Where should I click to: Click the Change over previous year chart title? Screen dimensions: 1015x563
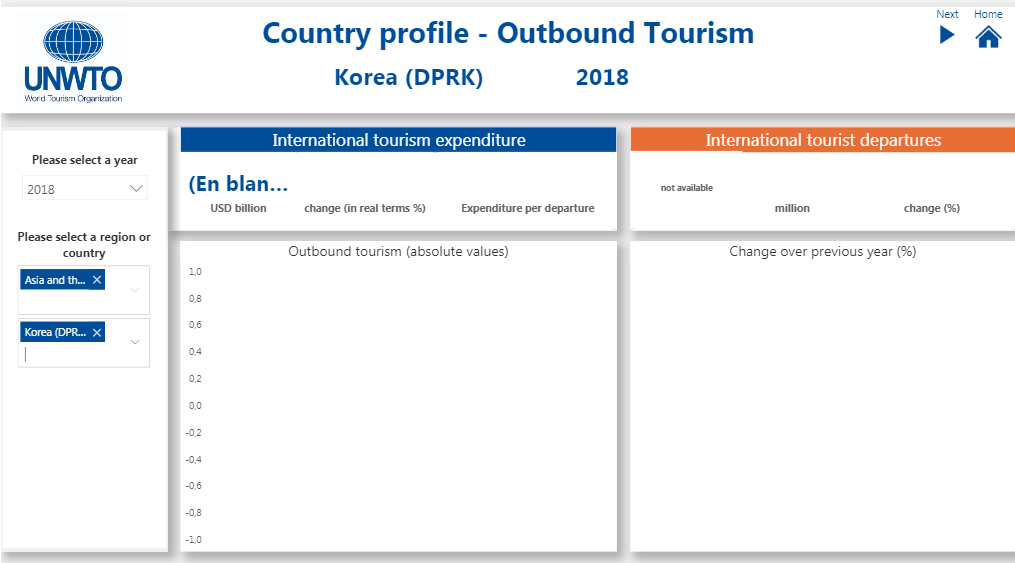click(822, 252)
